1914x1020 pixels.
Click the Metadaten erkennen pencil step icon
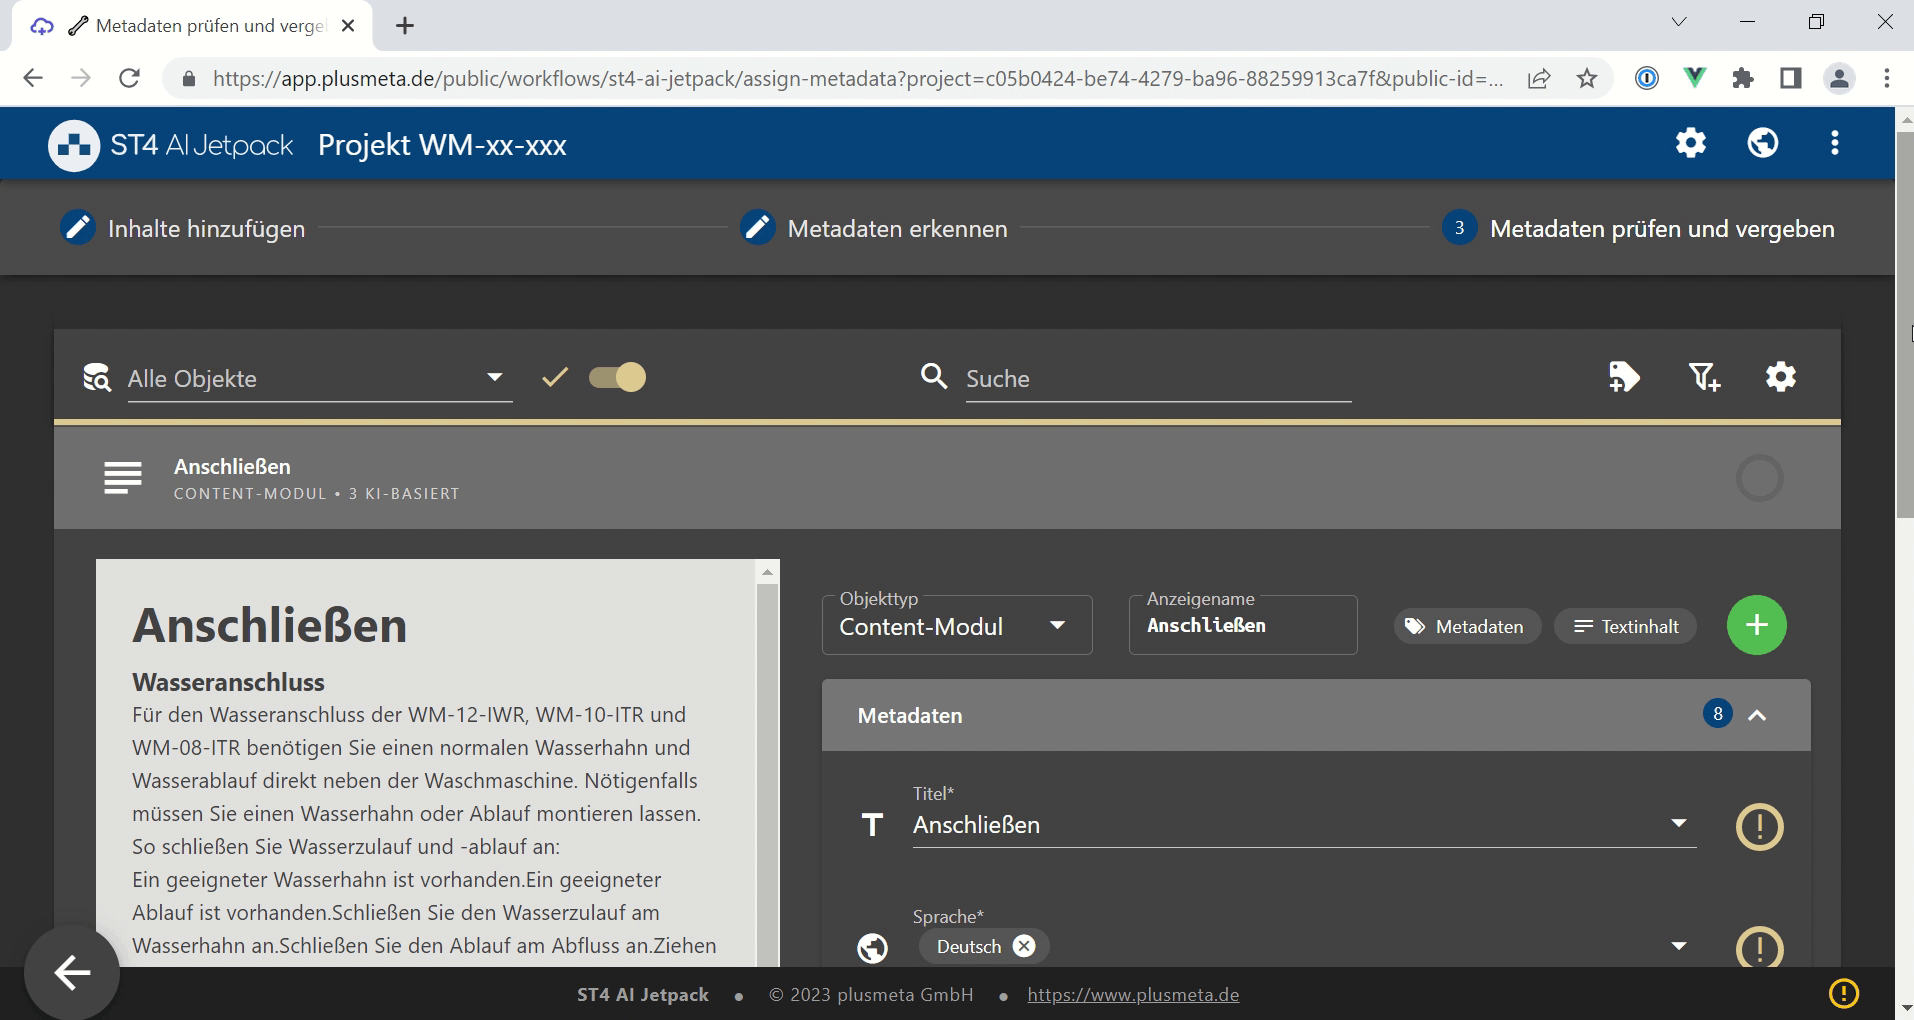pos(758,228)
